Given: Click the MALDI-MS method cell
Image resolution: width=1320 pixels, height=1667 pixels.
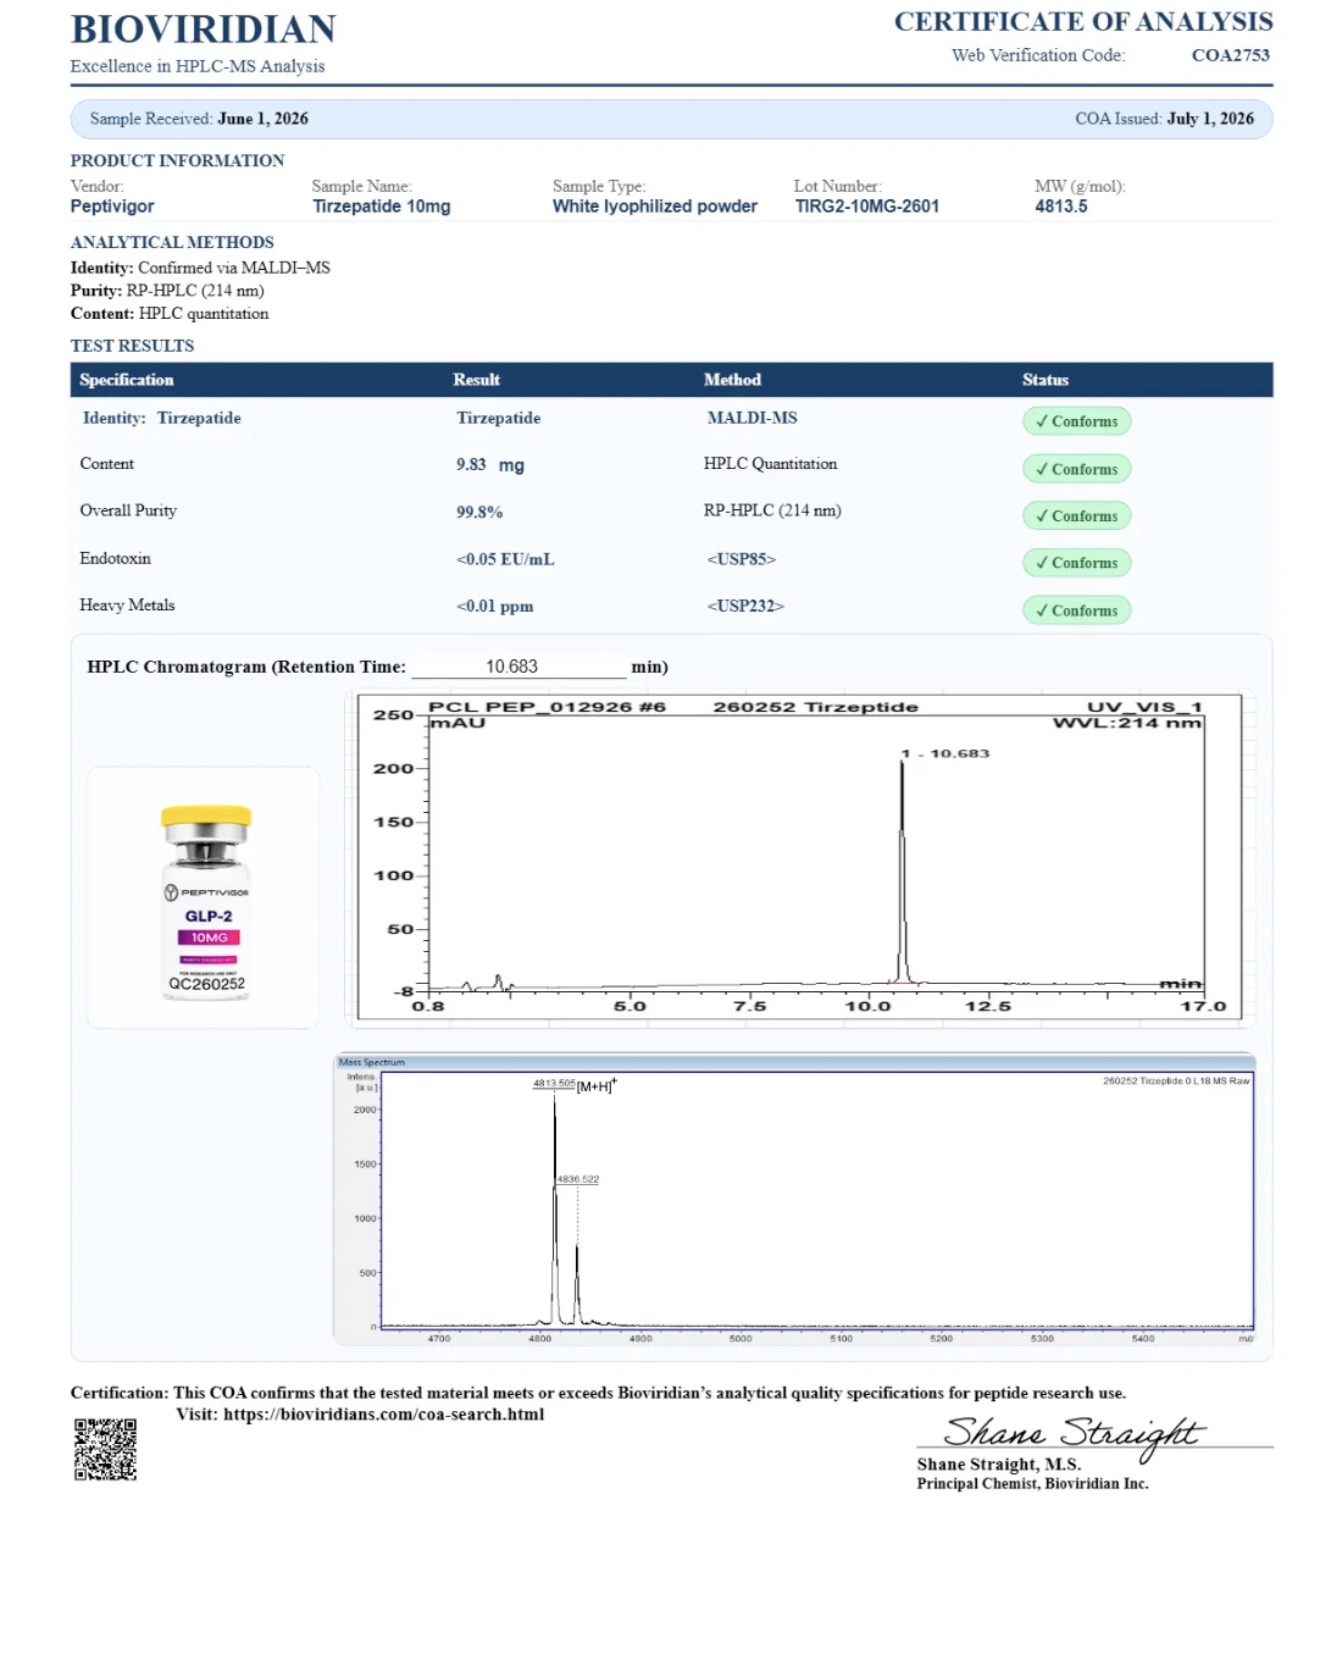Looking at the screenshot, I should pyautogui.click(x=752, y=418).
